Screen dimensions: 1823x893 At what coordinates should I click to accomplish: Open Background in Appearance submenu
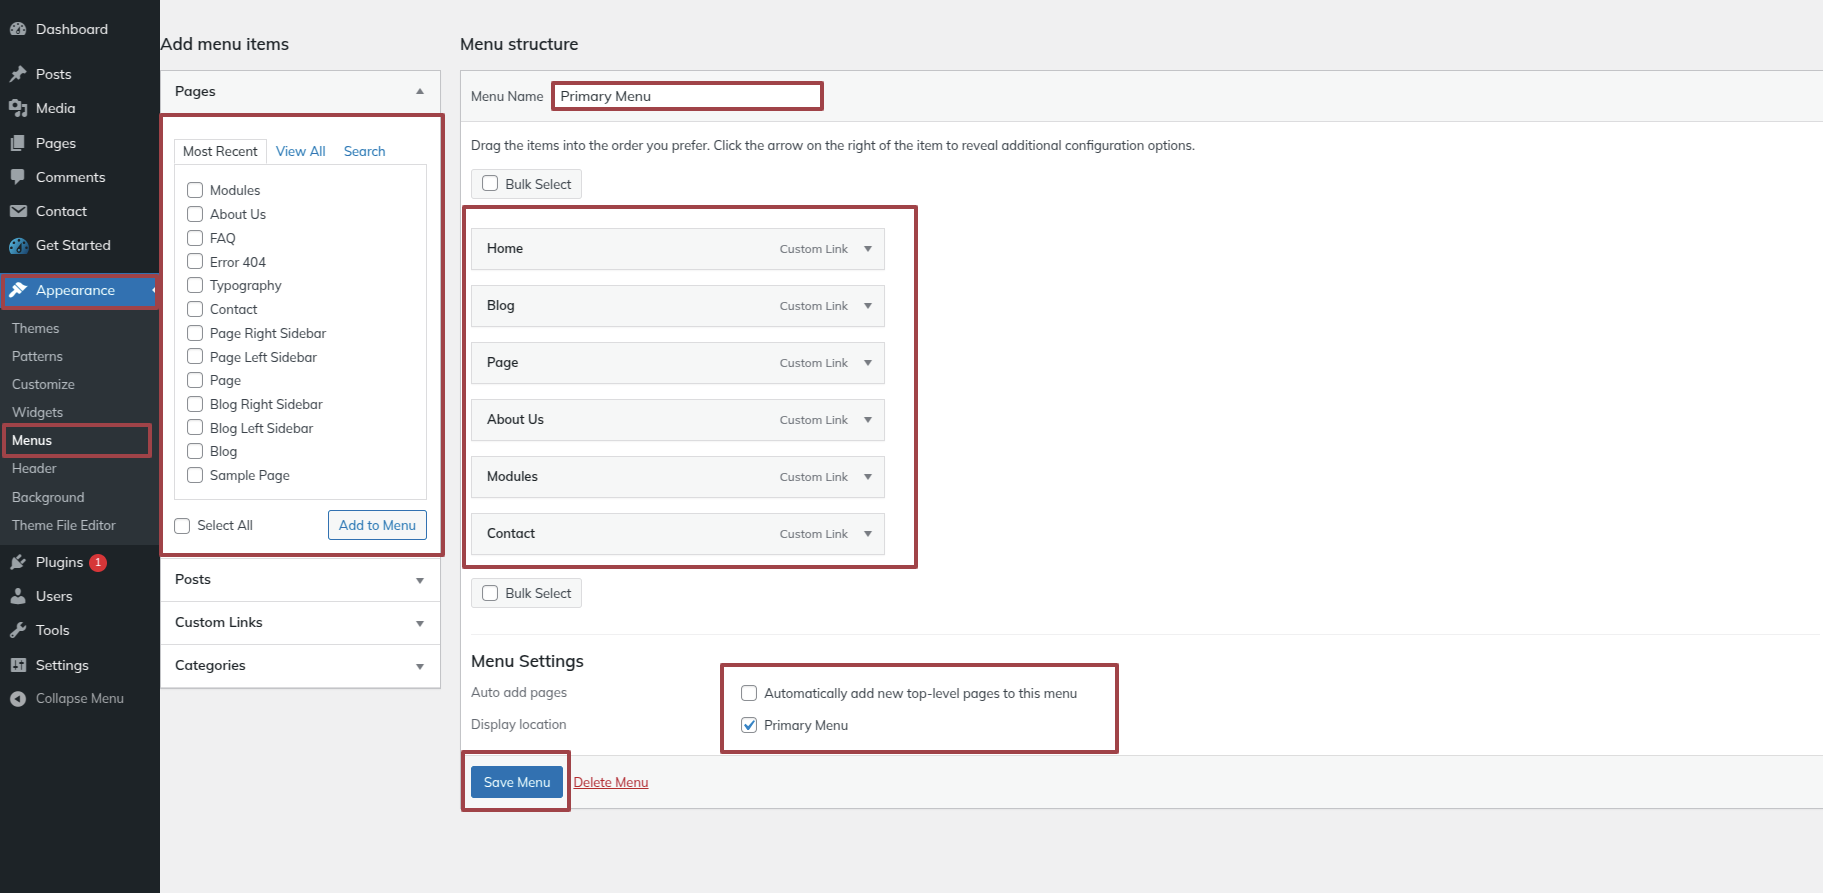(48, 497)
